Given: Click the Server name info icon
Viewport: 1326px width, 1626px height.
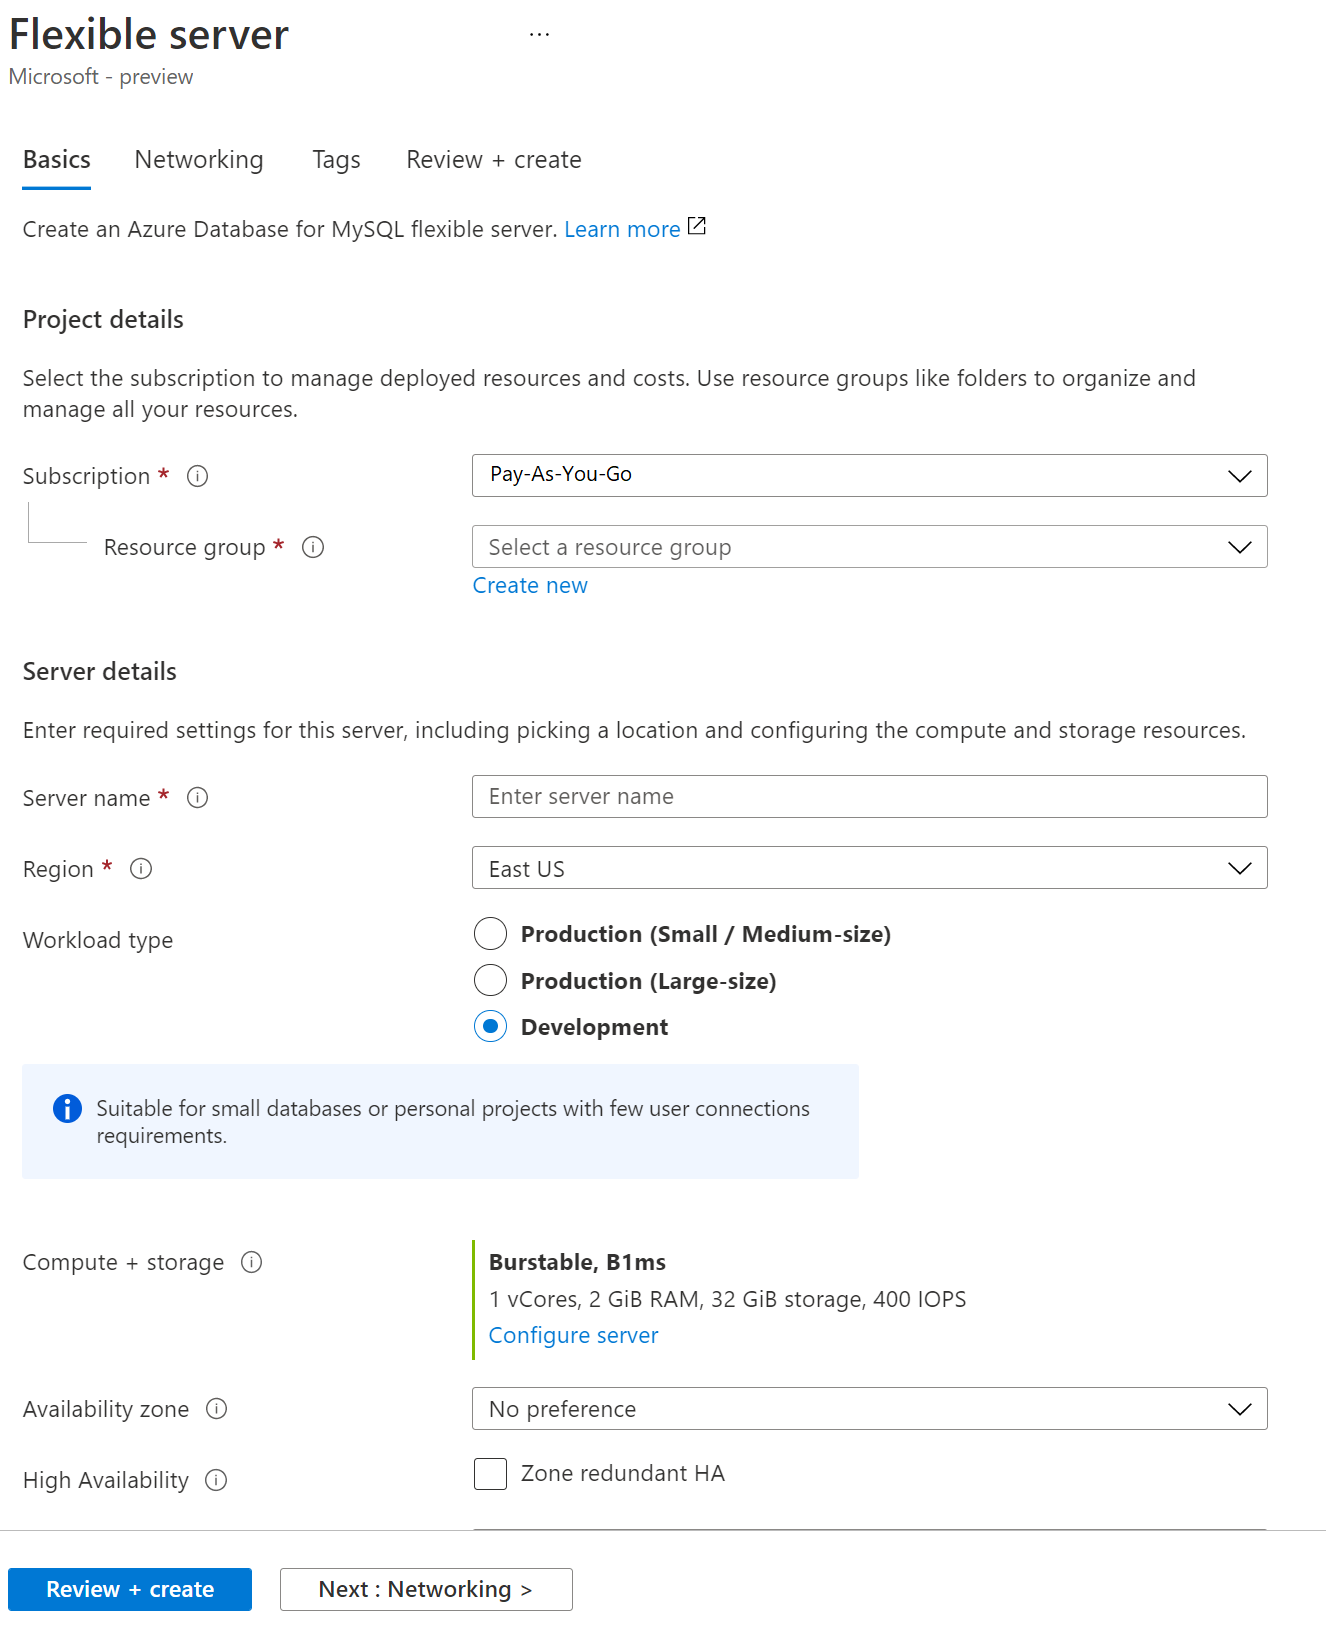Looking at the screenshot, I should (x=198, y=798).
